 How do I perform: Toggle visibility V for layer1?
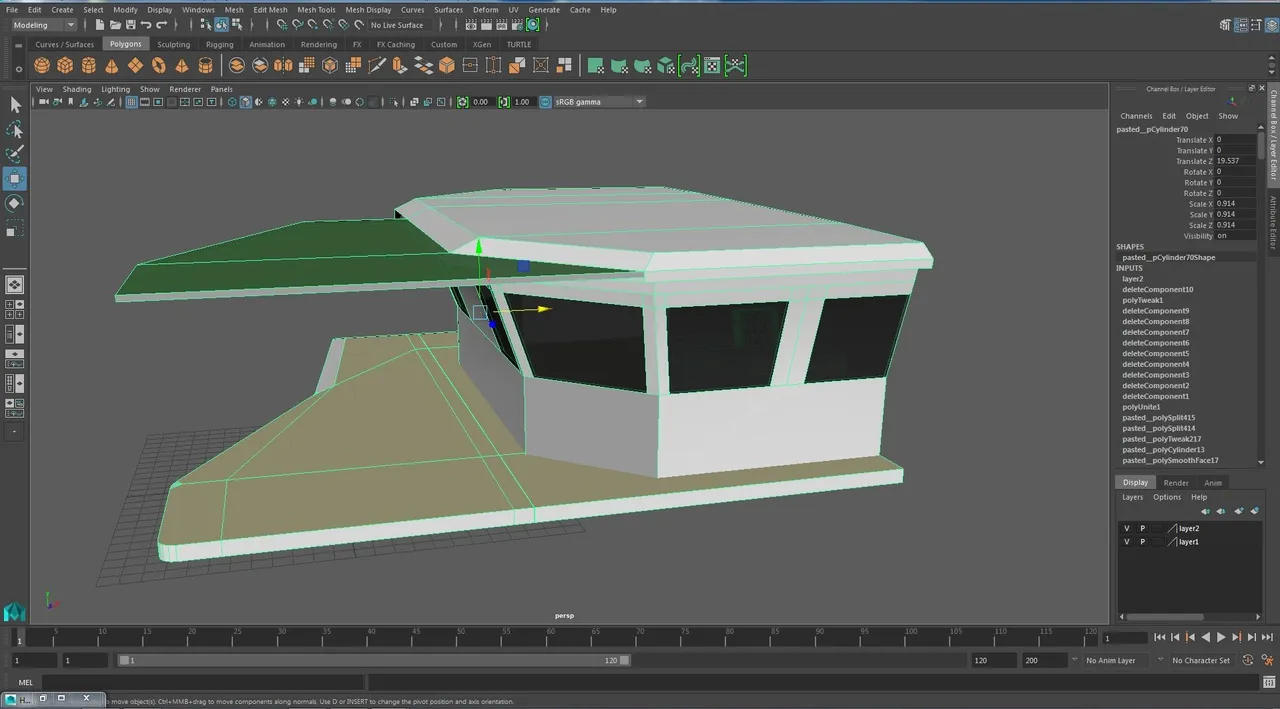click(1127, 541)
